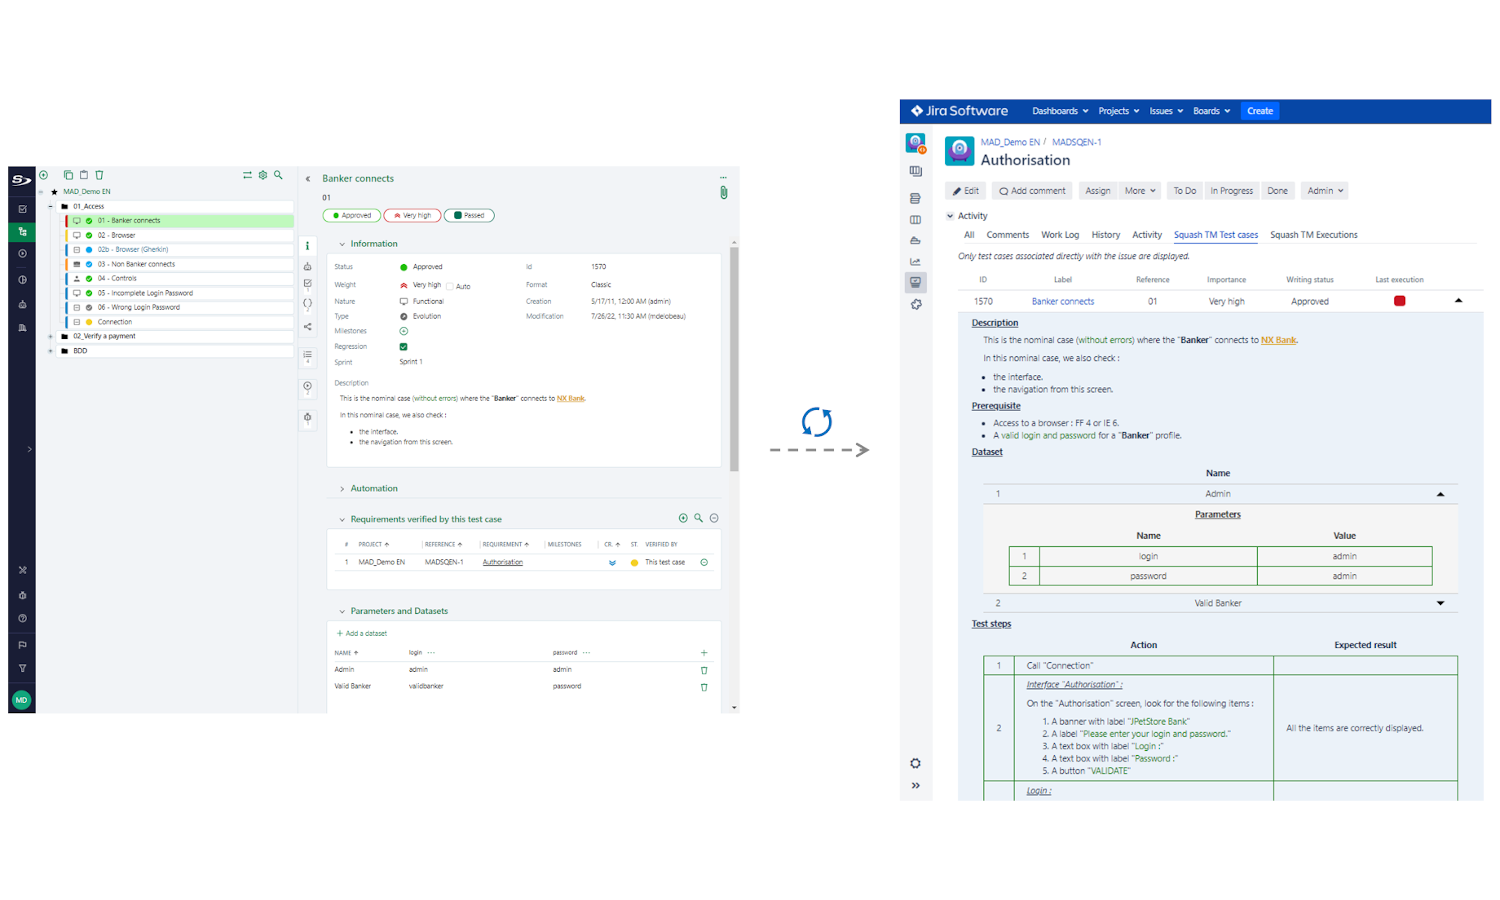Viewport: 1500px width, 900px height.
Task: Open the Jira sidebar settings gear
Action: (915, 763)
